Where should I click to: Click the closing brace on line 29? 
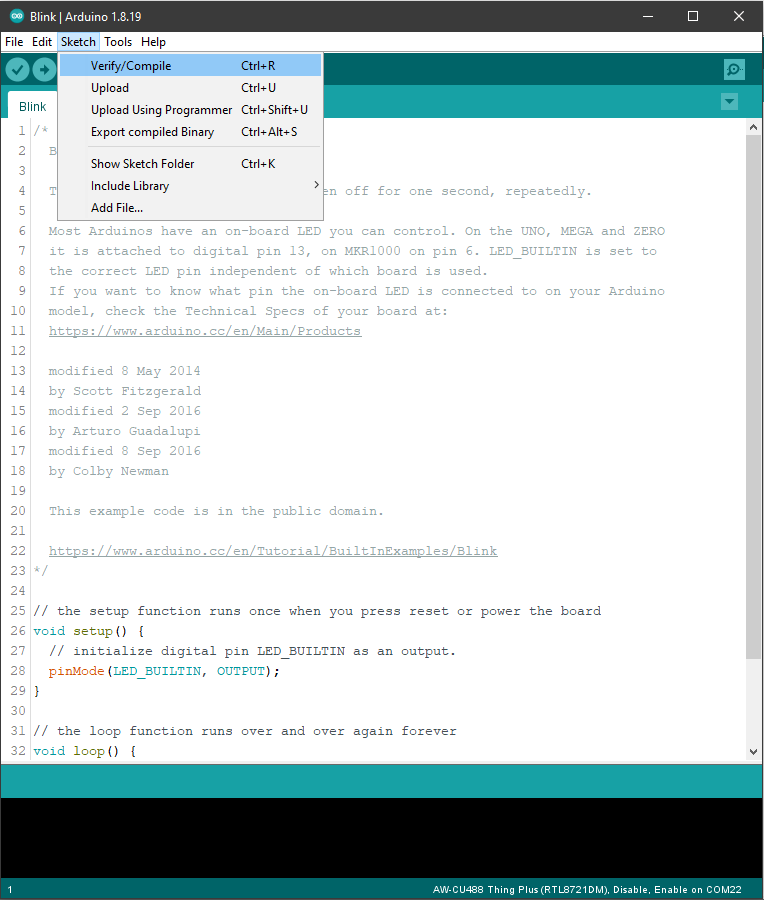pyautogui.click(x=37, y=691)
